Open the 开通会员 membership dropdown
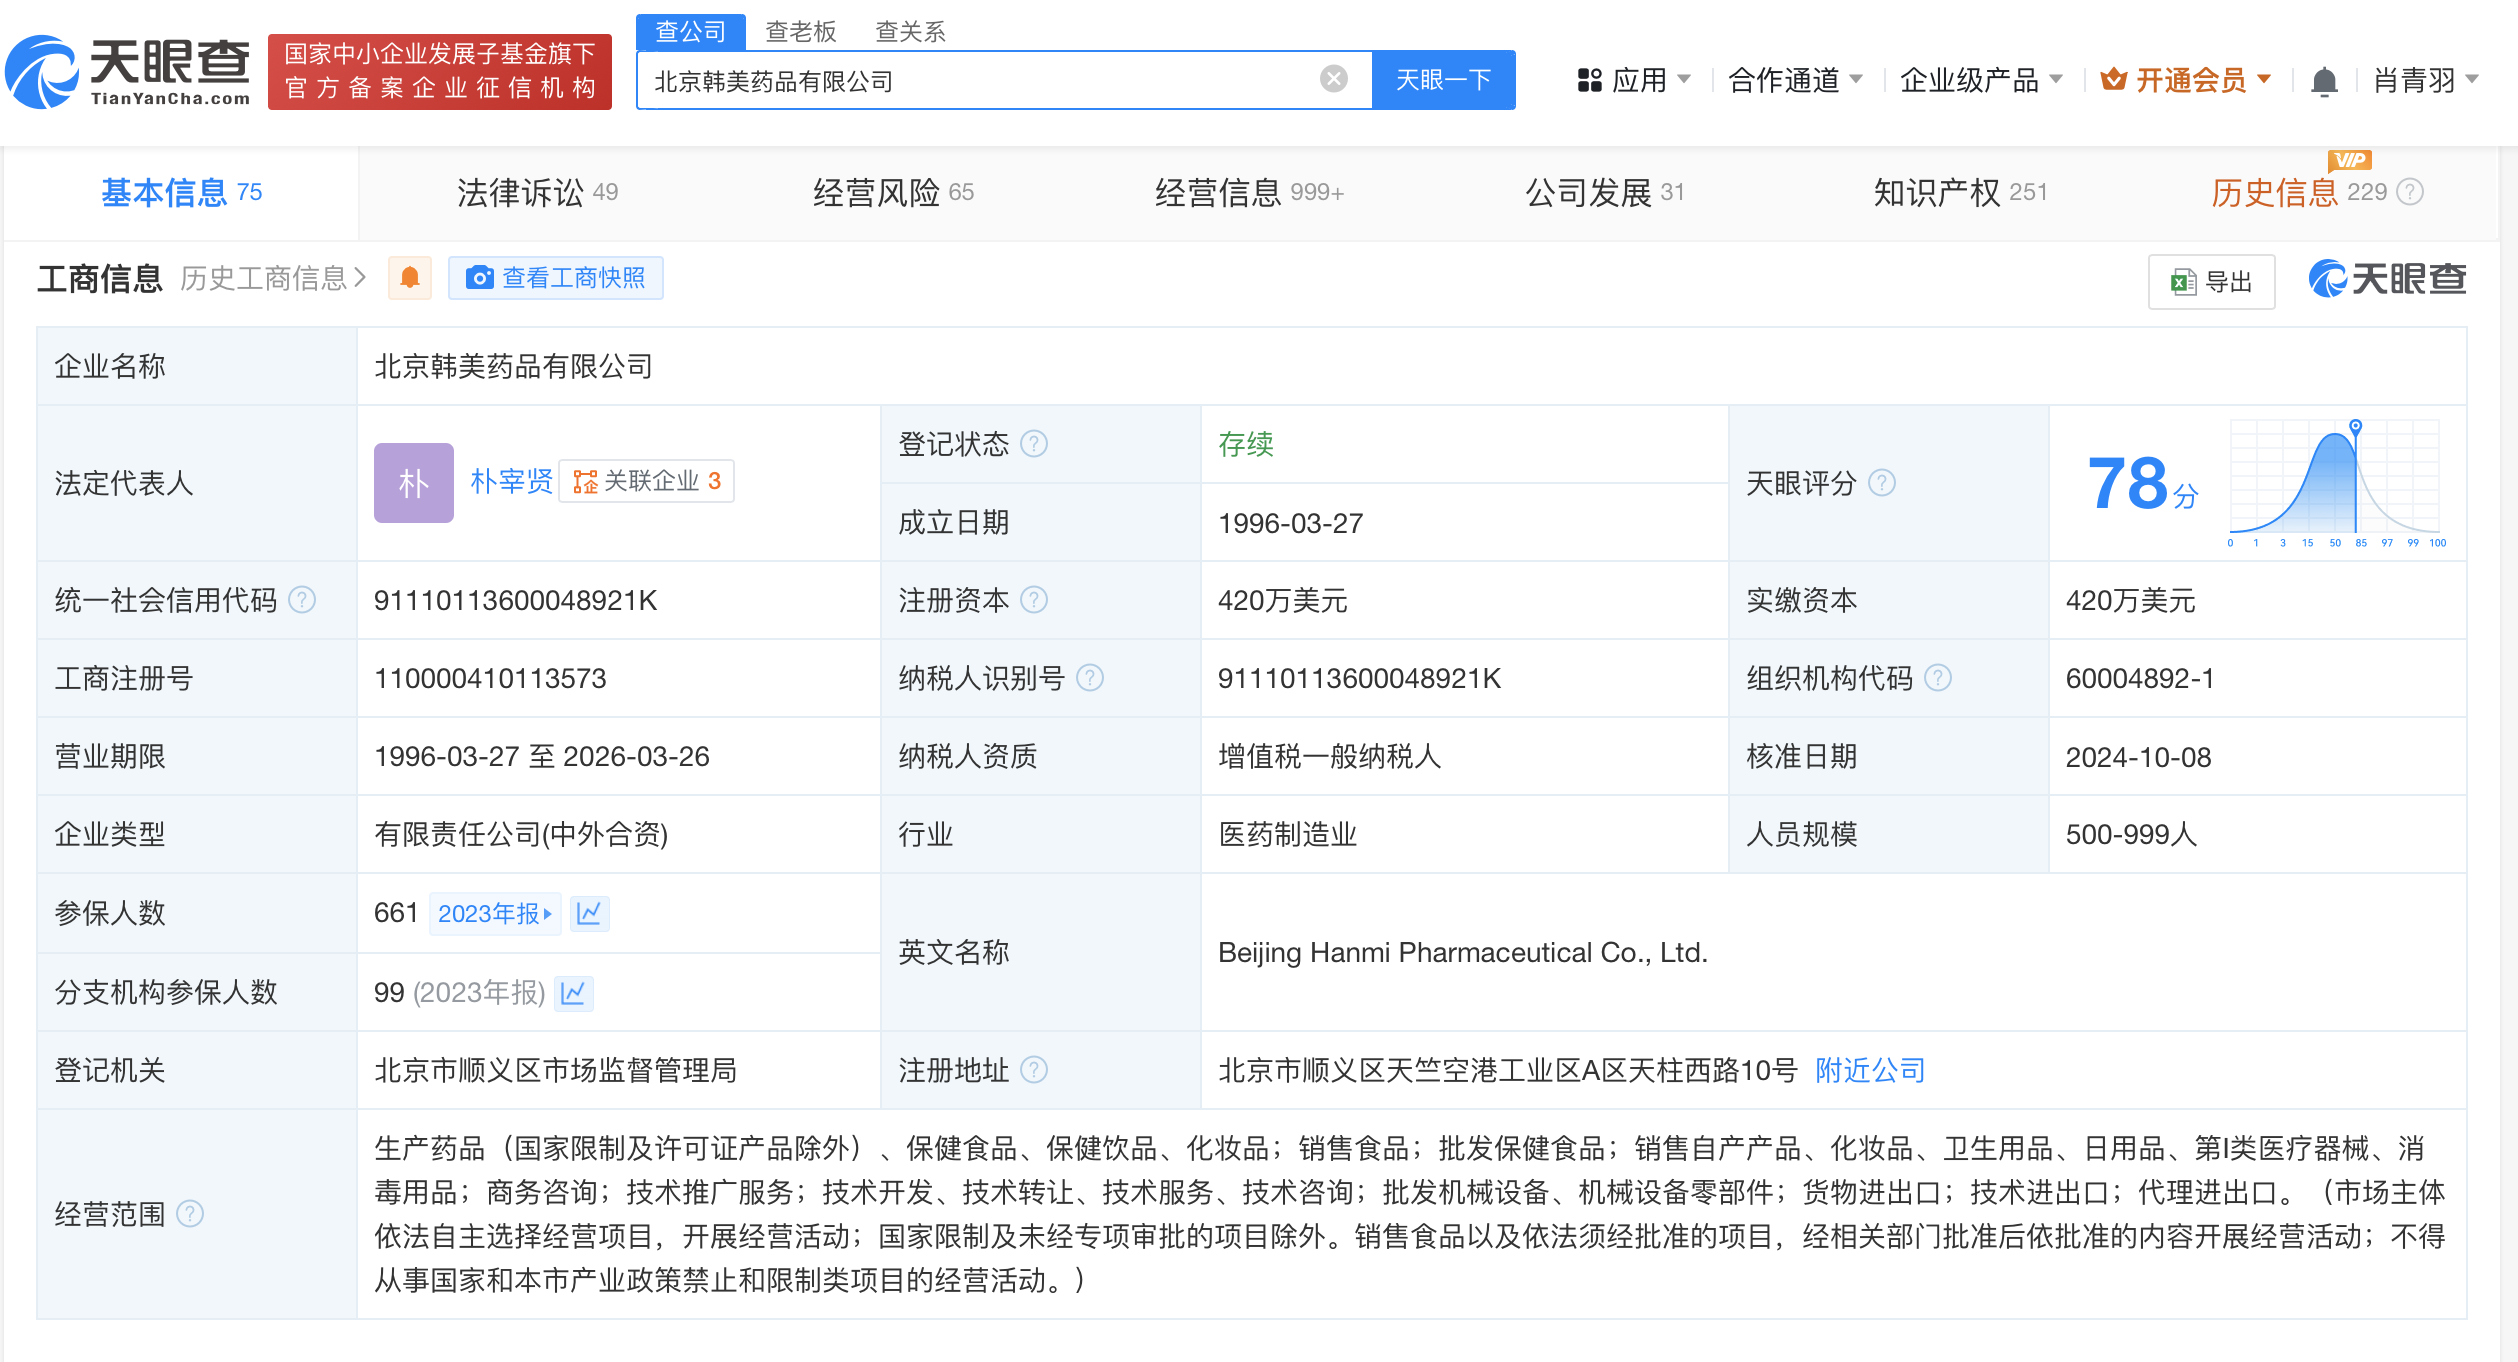Image resolution: width=2518 pixels, height=1362 pixels. point(2186,80)
